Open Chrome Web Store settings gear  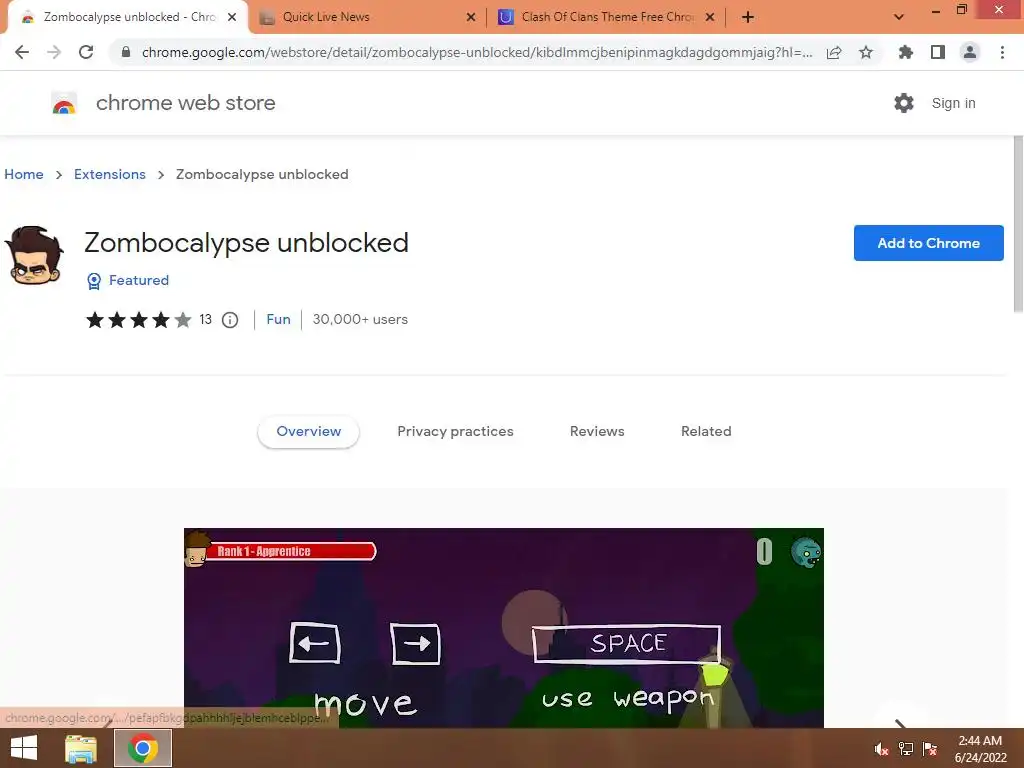tap(904, 103)
